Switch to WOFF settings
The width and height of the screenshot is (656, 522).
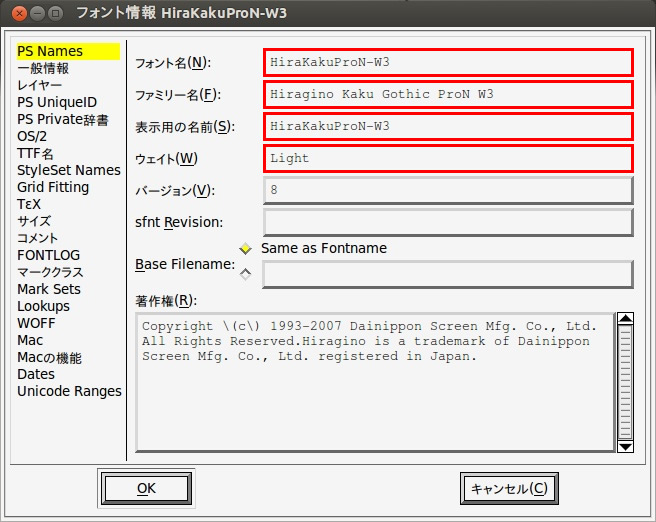tap(36, 323)
